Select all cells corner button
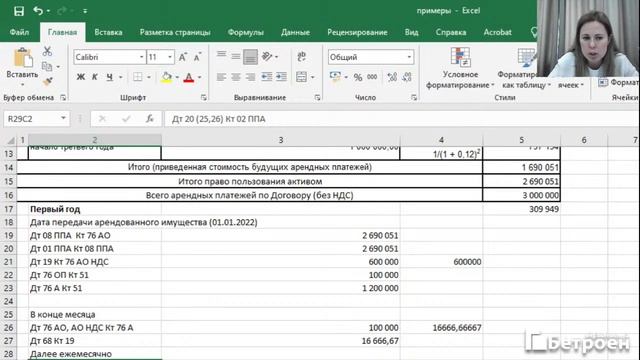Screen dimensions: 640x360 [10, 140]
